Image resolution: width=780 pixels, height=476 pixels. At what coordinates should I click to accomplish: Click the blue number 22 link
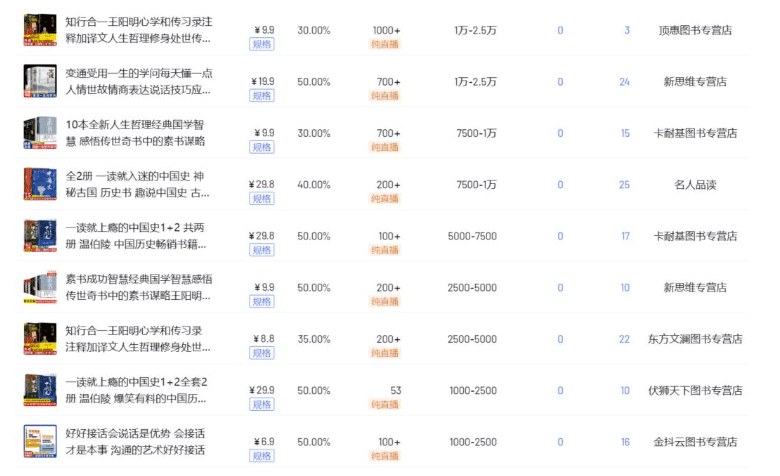click(624, 339)
